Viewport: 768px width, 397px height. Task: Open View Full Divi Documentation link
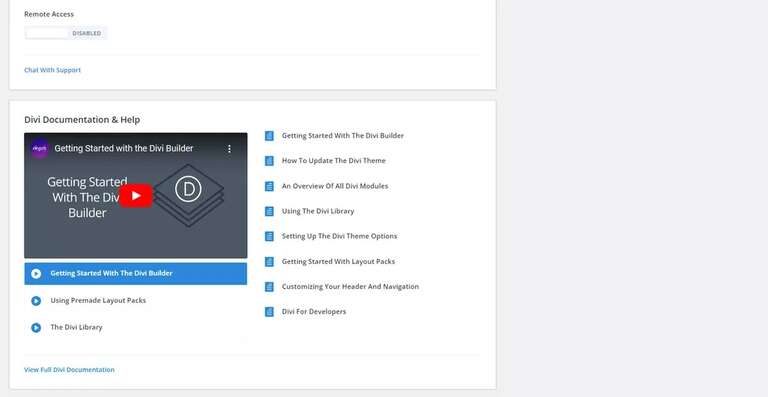pos(69,370)
